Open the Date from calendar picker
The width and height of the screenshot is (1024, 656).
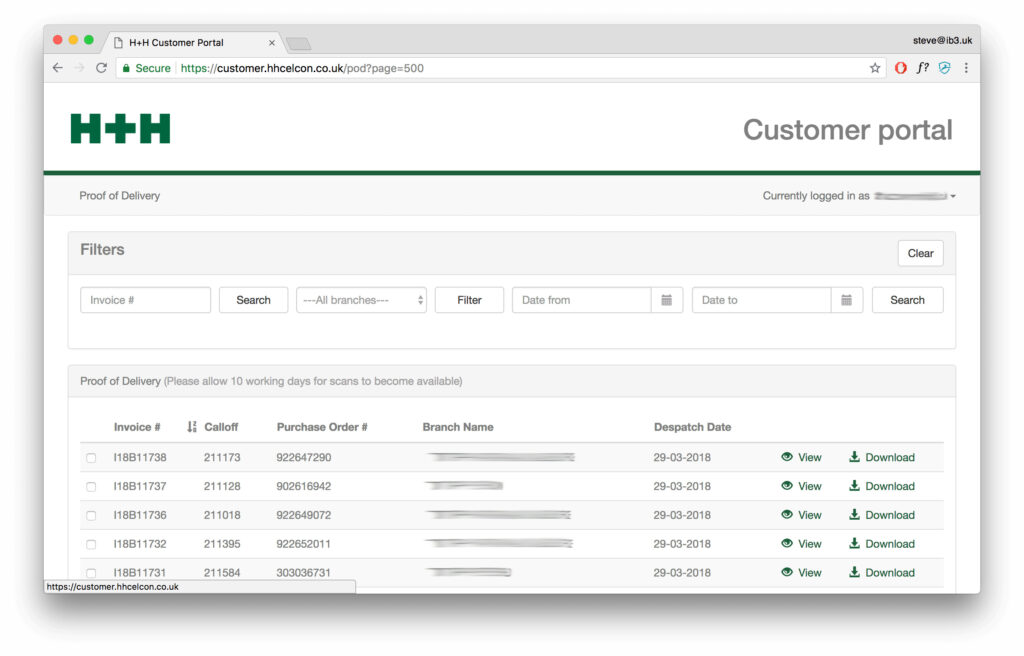(667, 300)
